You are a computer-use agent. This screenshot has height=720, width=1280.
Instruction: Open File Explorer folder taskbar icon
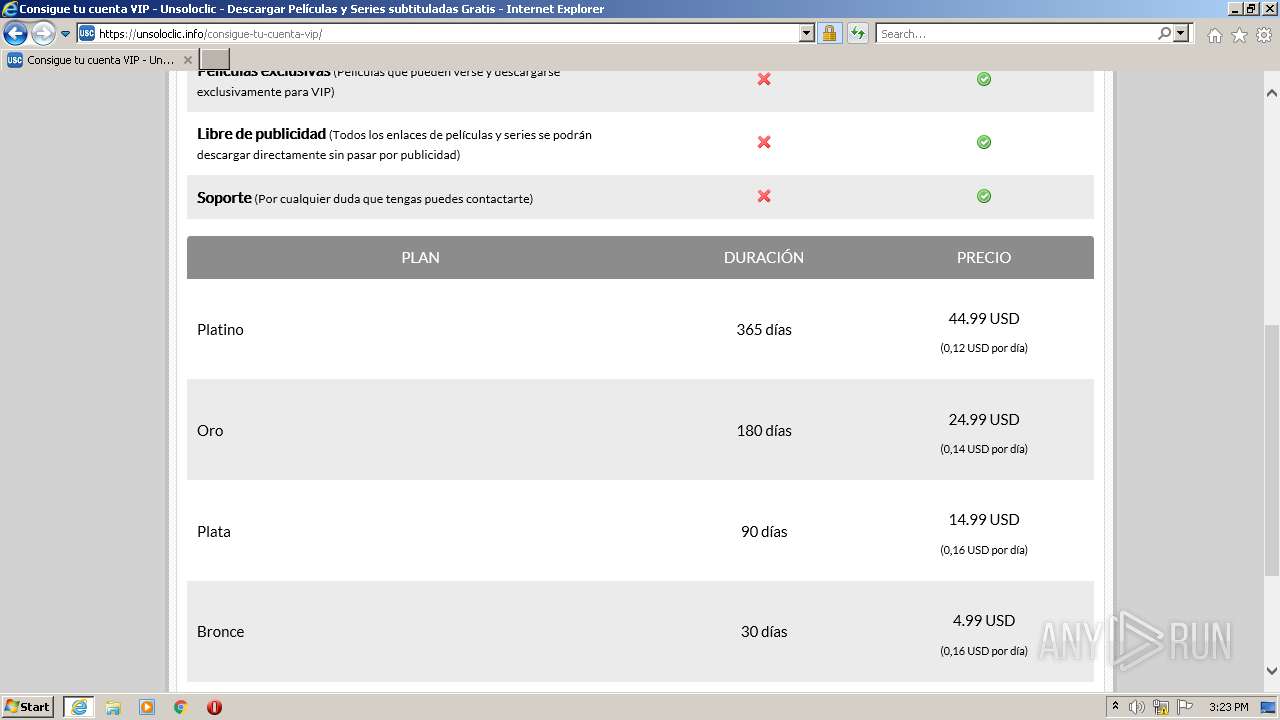tap(113, 707)
